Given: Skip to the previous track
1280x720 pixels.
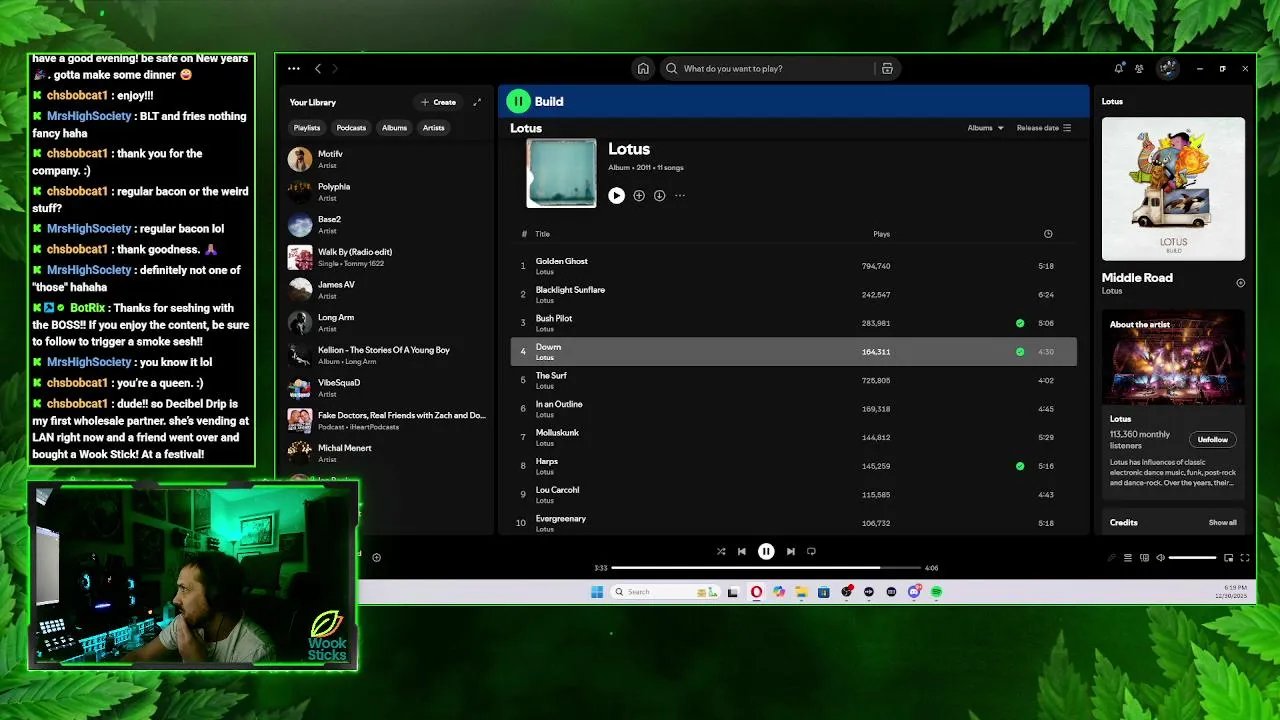Looking at the screenshot, I should pos(741,551).
